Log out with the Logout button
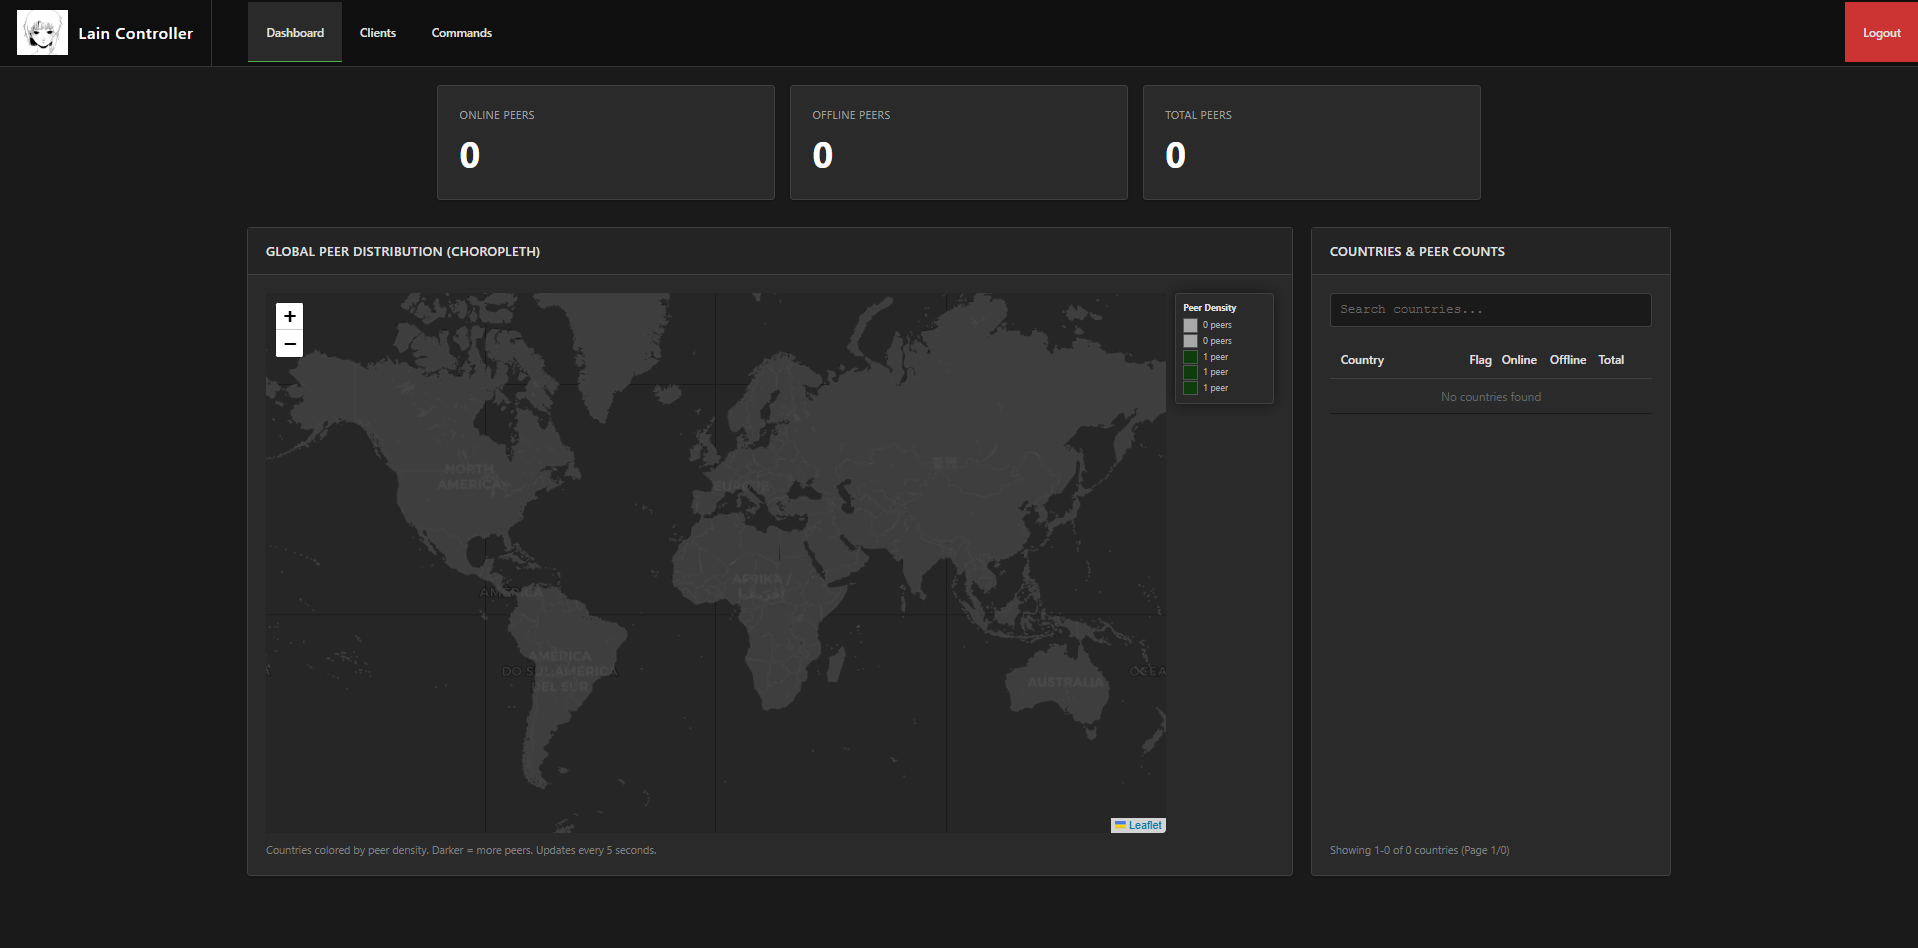Screen dimensions: 1918x948 pos(1881,33)
